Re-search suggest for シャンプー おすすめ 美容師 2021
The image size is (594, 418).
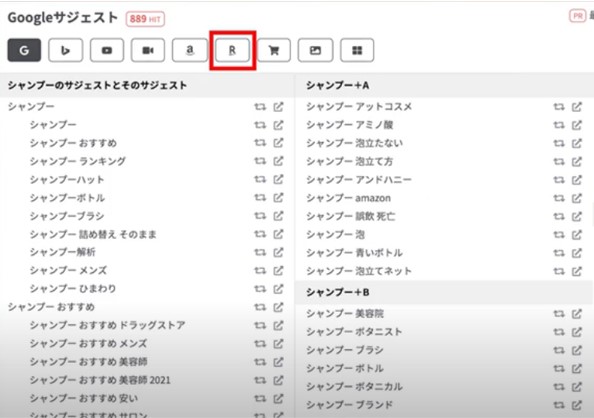coord(260,380)
